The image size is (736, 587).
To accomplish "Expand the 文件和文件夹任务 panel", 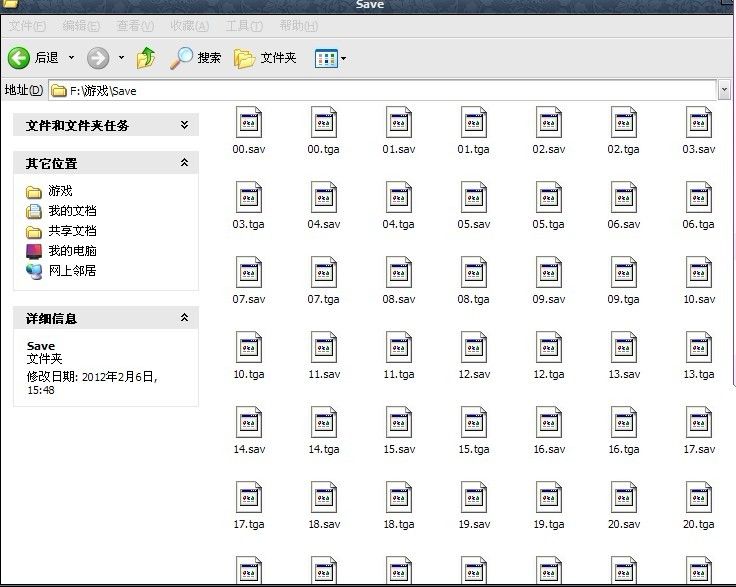I will [184, 125].
